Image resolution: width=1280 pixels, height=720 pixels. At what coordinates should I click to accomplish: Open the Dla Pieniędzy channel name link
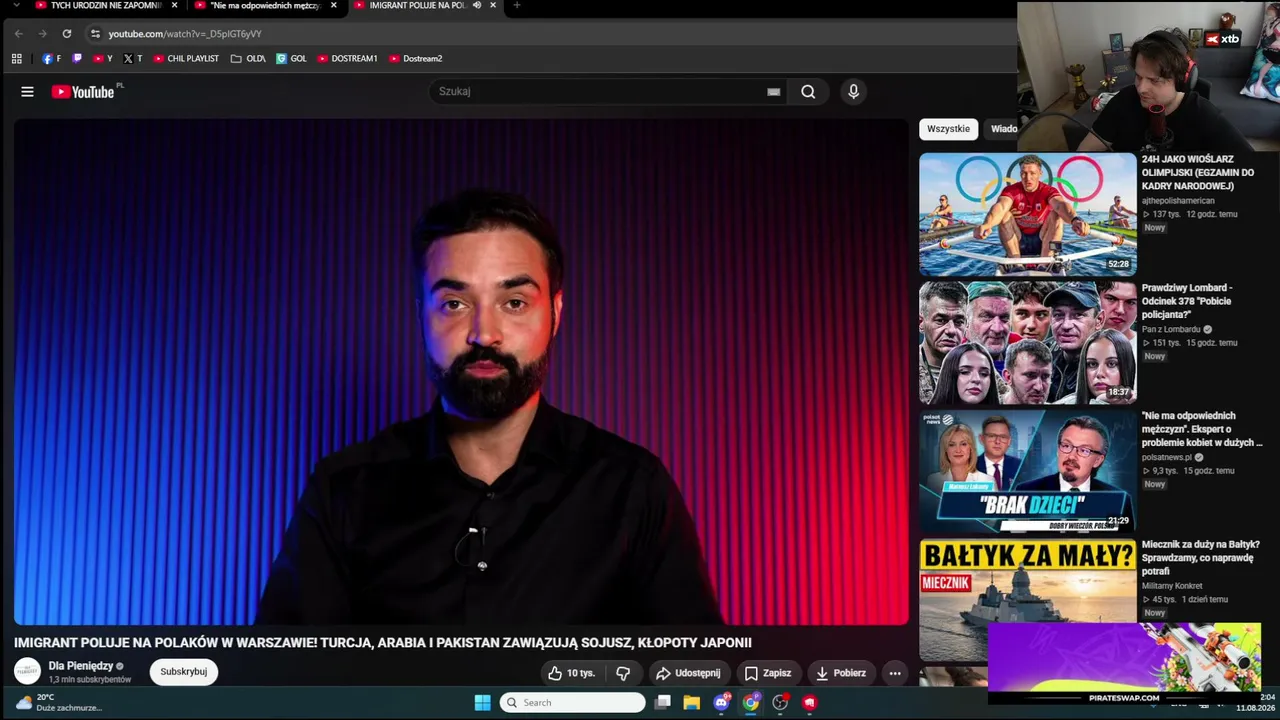point(81,666)
